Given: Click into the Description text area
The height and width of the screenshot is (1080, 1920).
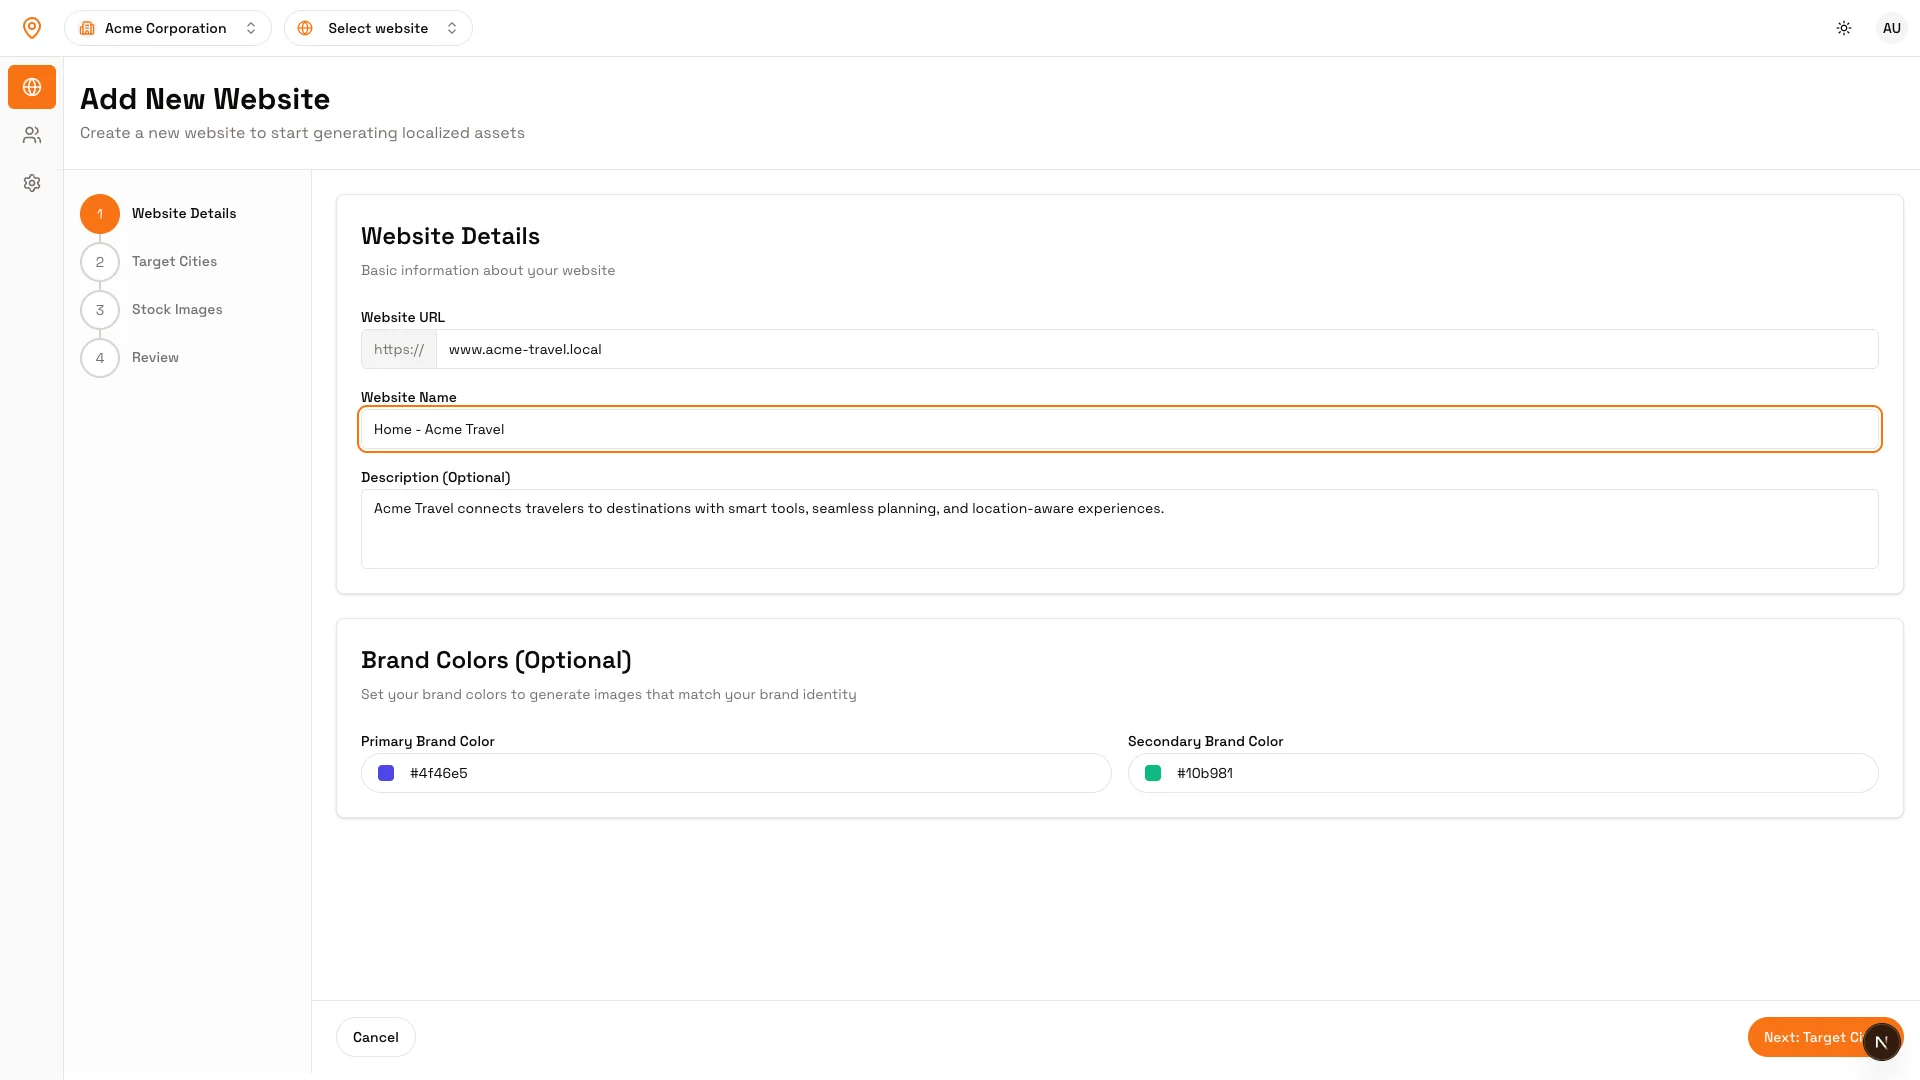Looking at the screenshot, I should click(1119, 529).
